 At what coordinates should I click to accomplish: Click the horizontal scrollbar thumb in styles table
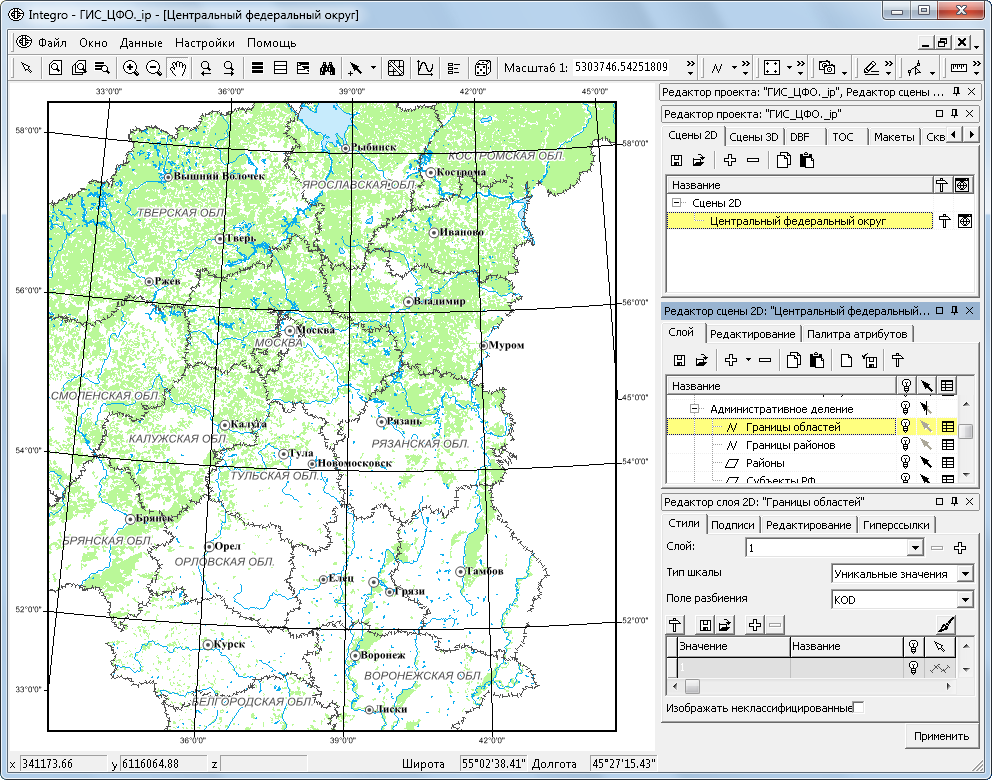click(x=693, y=686)
